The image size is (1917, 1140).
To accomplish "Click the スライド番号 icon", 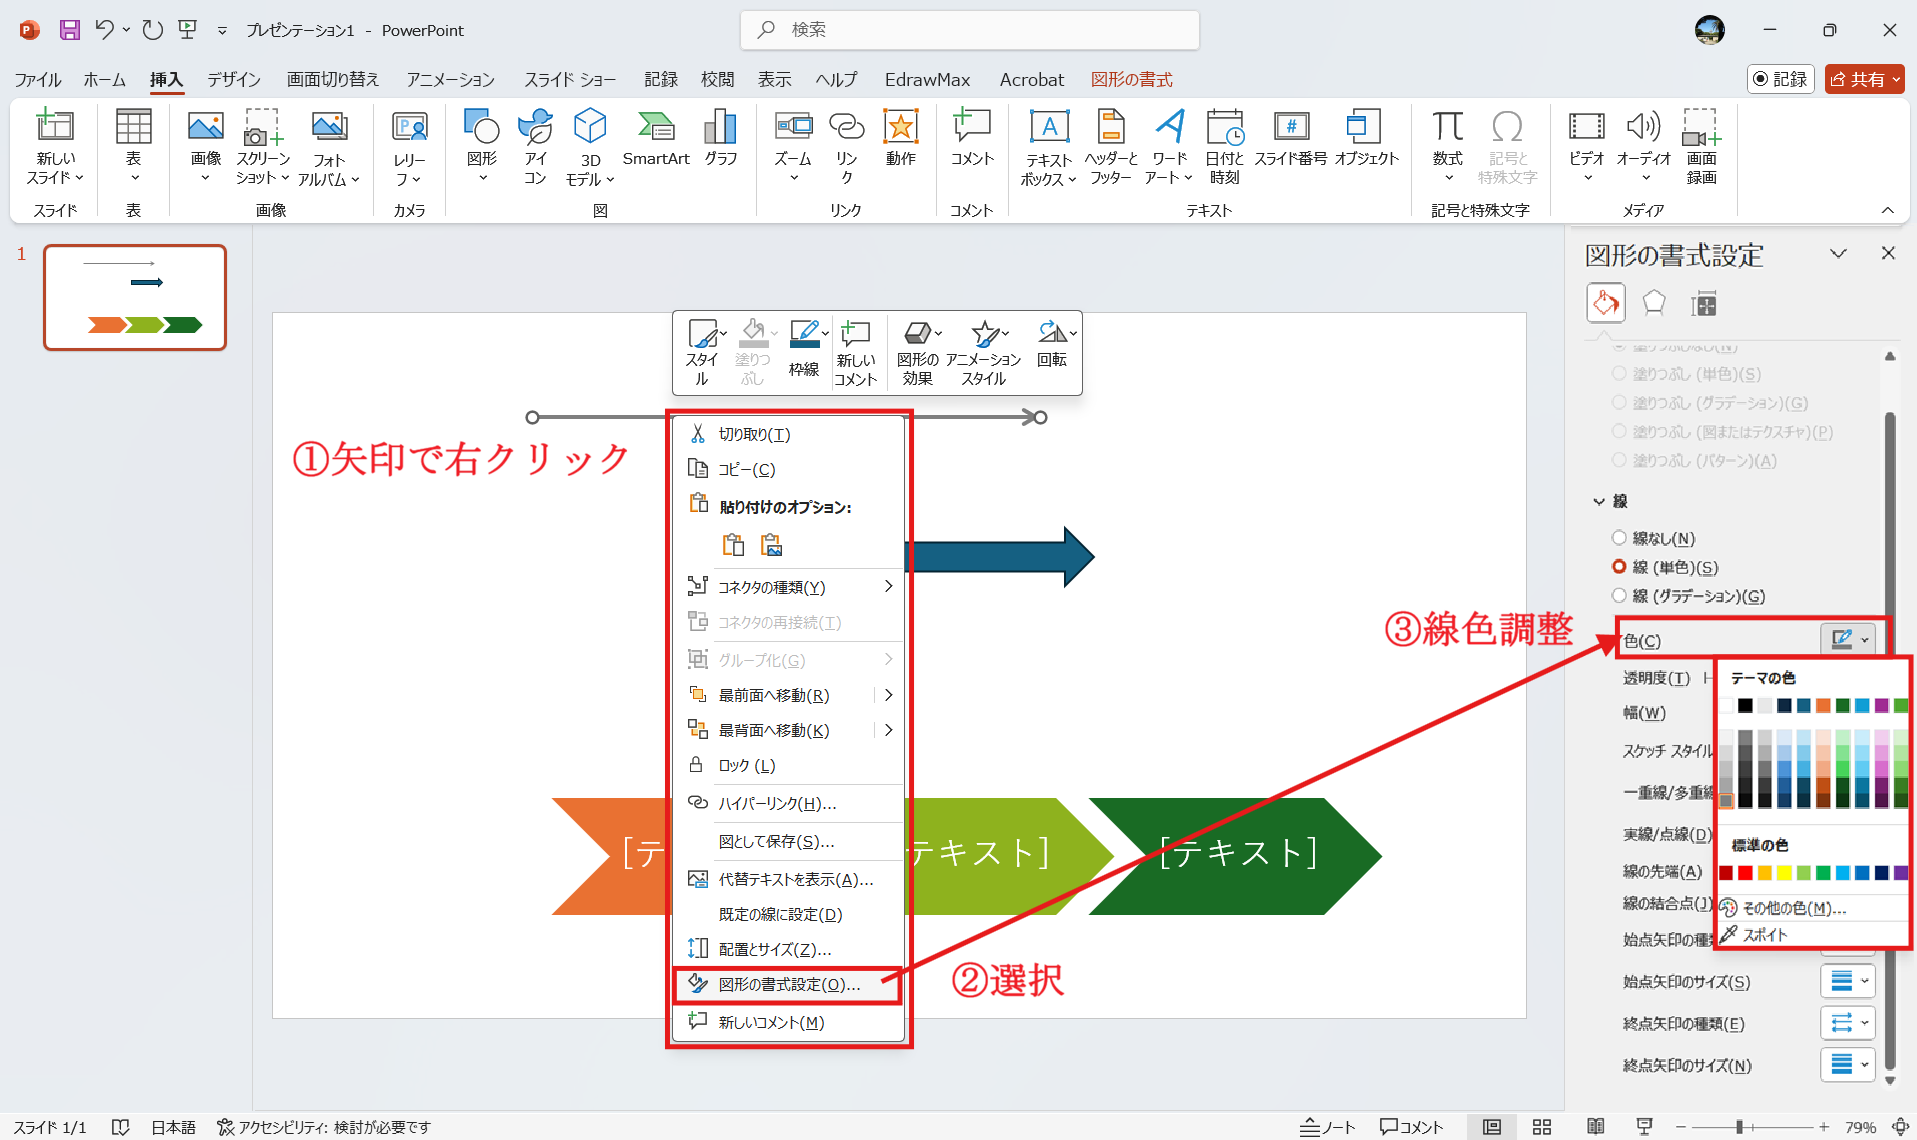I will 1291,138.
